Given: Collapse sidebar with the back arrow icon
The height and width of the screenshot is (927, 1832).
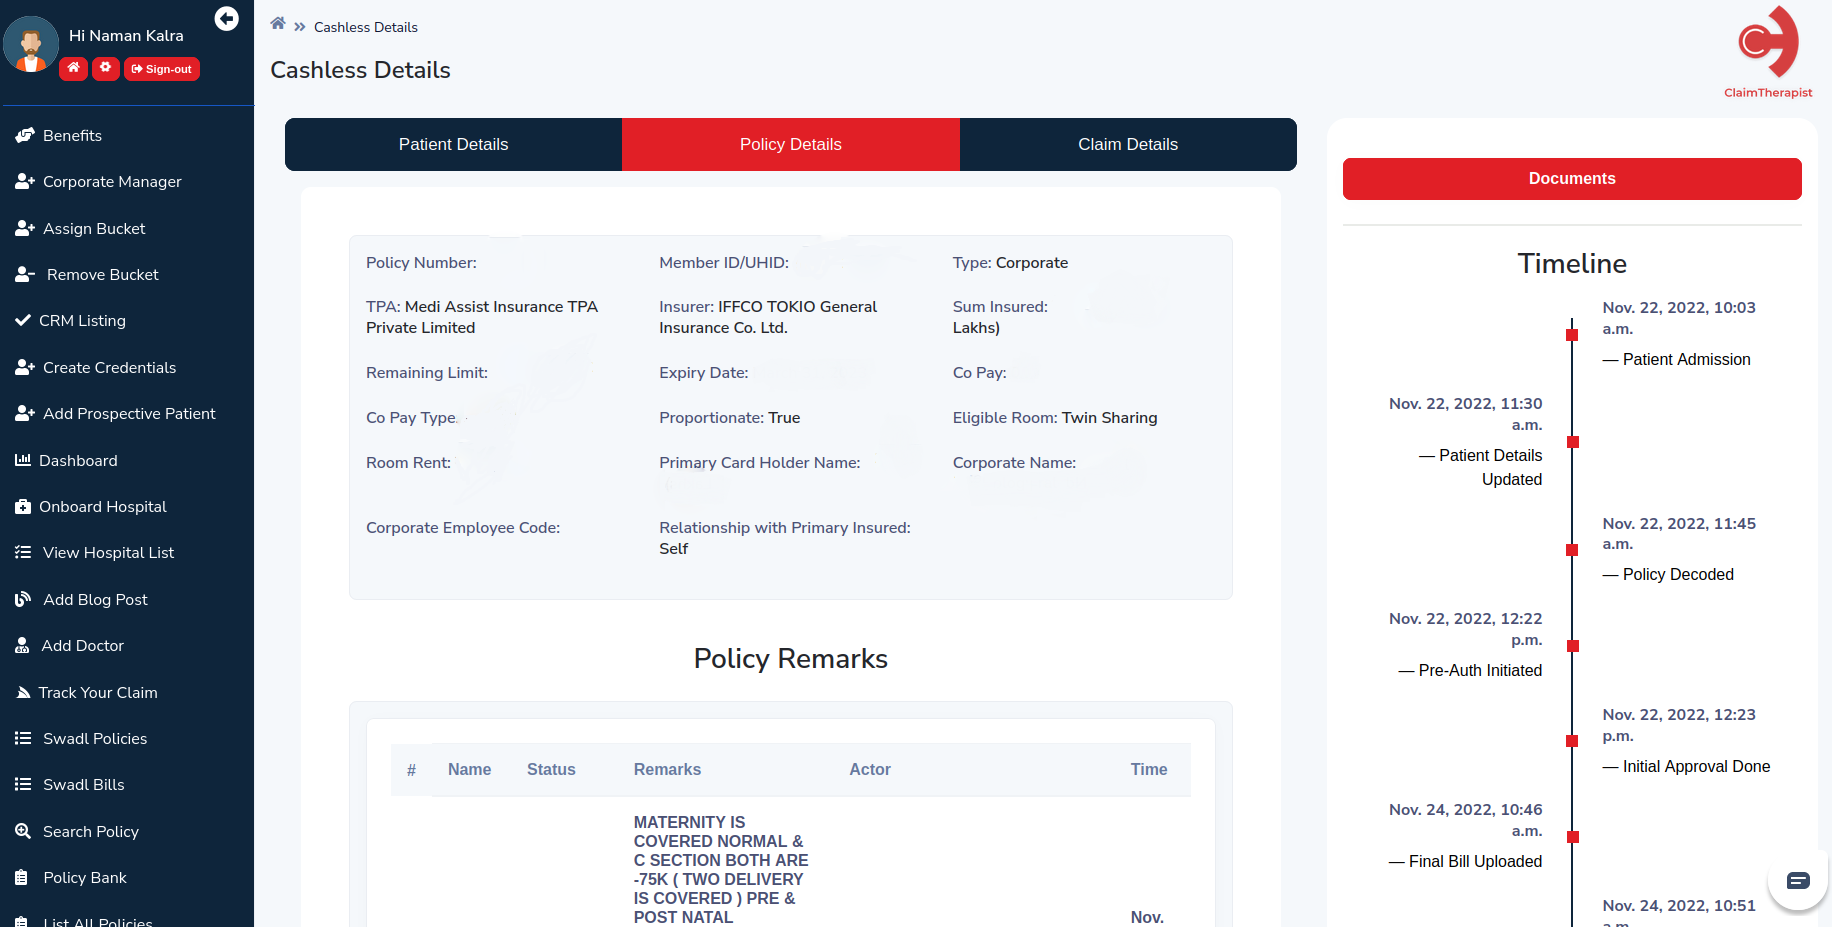Looking at the screenshot, I should [227, 19].
